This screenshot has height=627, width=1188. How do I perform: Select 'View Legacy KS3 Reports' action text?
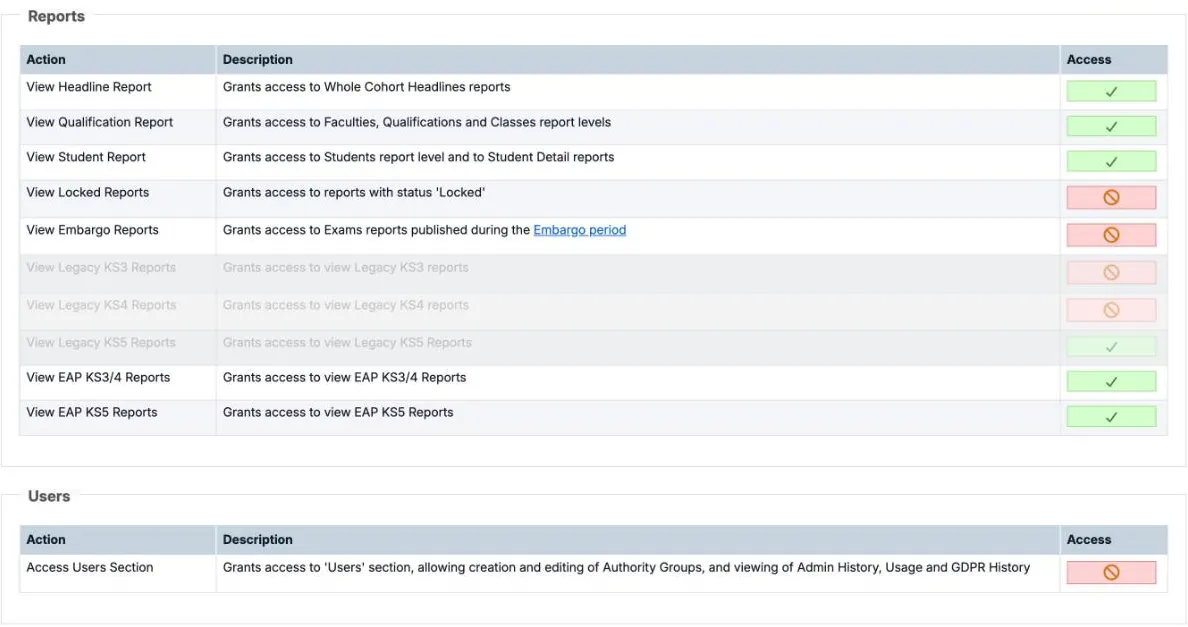(x=101, y=267)
